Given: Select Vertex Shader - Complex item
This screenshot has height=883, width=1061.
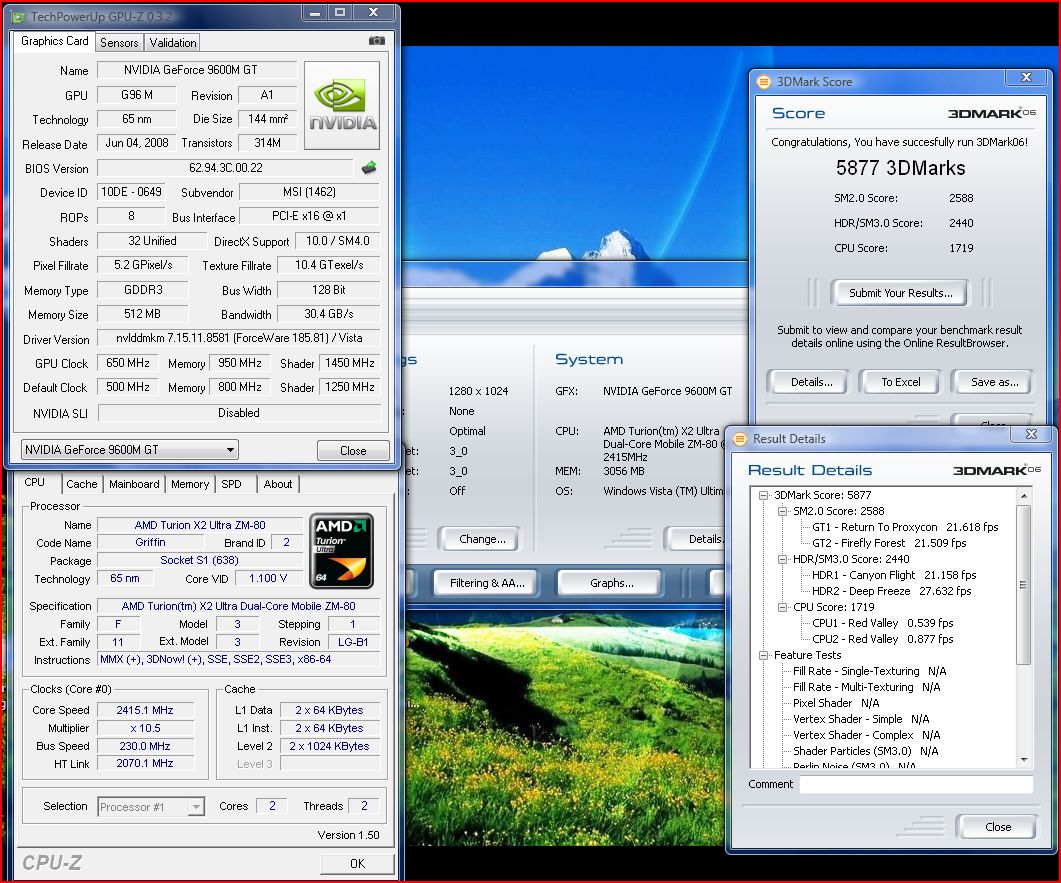Looking at the screenshot, I should point(866,735).
